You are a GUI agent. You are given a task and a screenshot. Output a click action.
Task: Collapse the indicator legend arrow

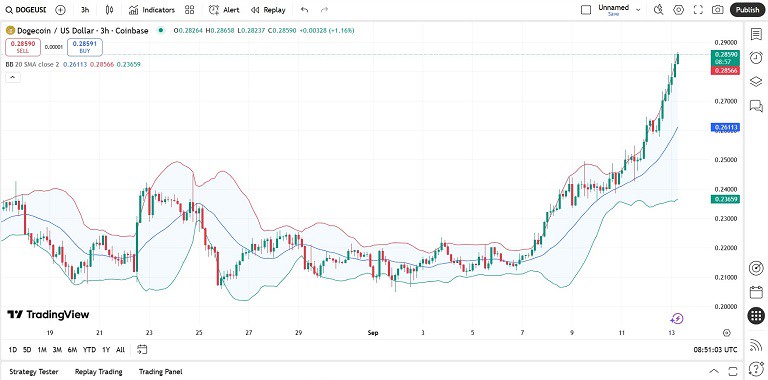pos(13,77)
